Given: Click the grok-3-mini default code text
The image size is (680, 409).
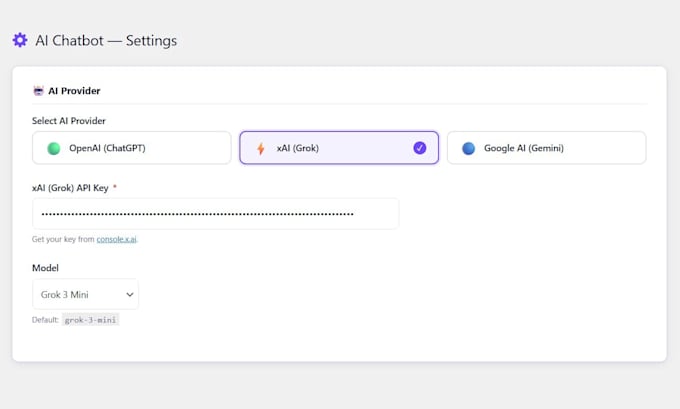Looking at the screenshot, I should 90,320.
